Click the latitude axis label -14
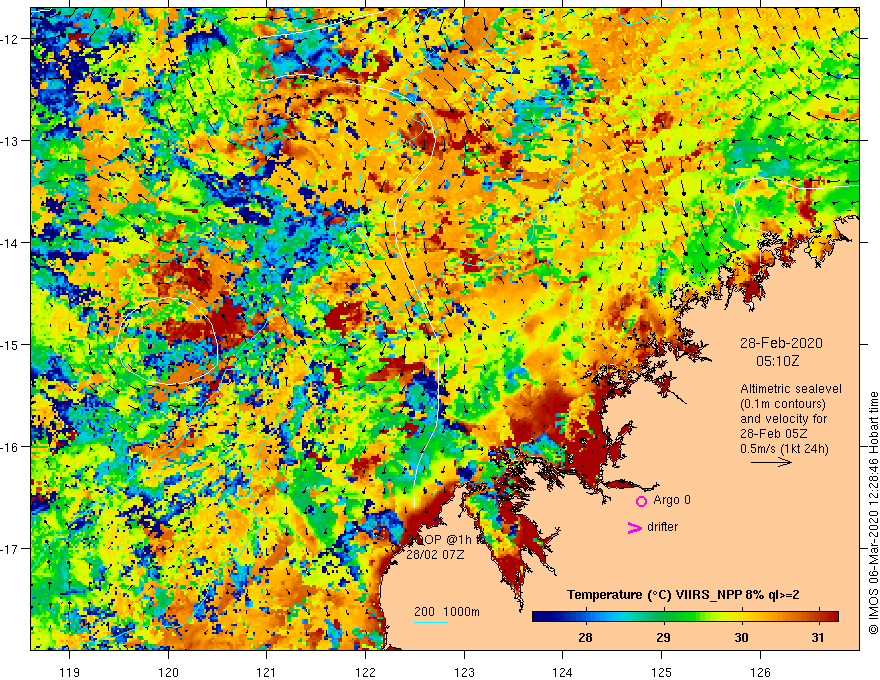Image resolution: width=880 pixels, height=680 pixels. pos(10,242)
